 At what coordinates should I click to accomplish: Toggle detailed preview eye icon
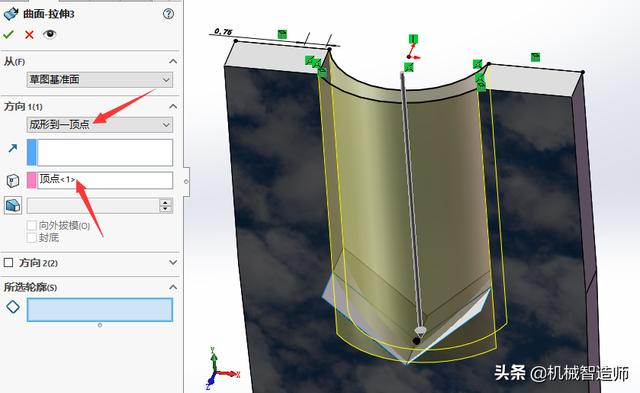[49, 34]
